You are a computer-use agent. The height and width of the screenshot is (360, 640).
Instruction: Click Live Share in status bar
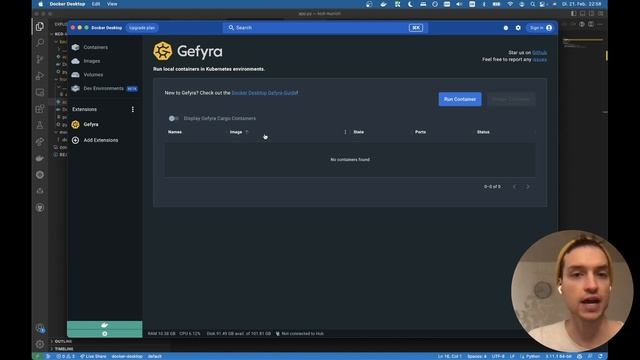coord(93,356)
